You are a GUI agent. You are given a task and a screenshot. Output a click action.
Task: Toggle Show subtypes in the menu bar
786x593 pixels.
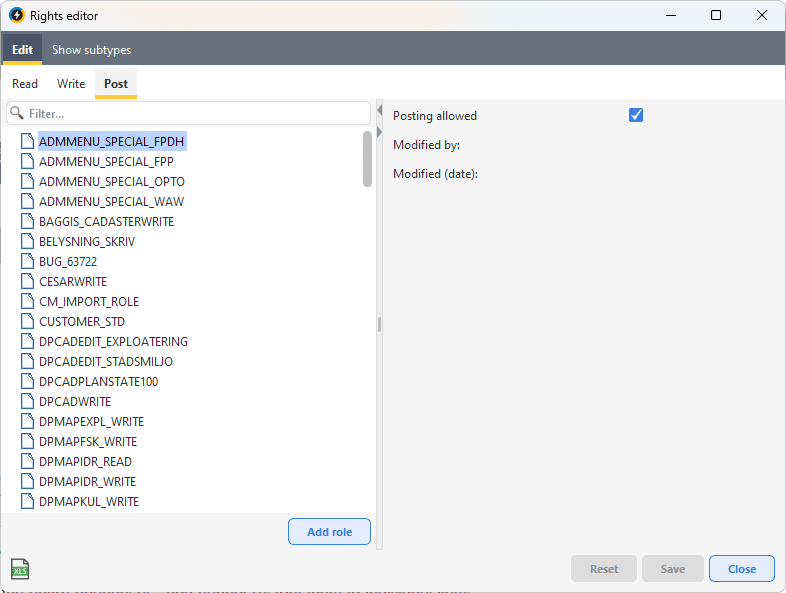pyautogui.click(x=91, y=49)
